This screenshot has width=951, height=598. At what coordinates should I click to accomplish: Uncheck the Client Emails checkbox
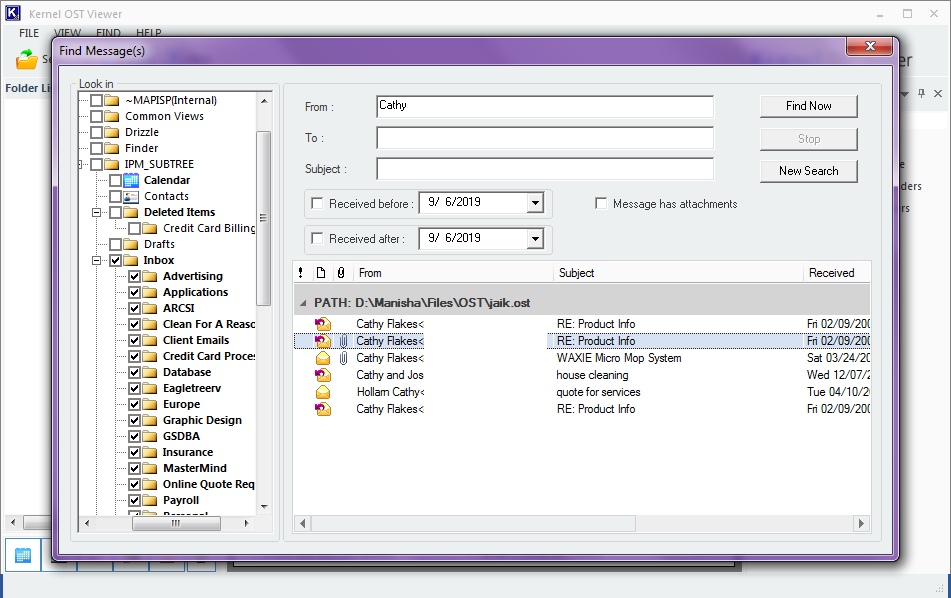(x=135, y=340)
